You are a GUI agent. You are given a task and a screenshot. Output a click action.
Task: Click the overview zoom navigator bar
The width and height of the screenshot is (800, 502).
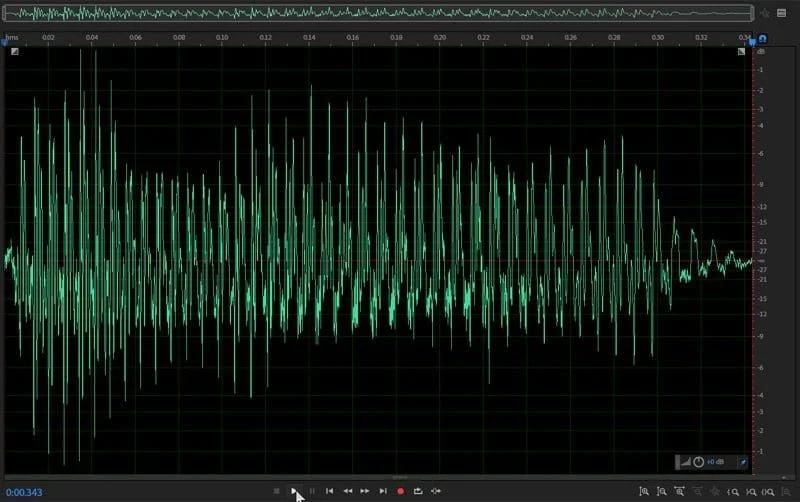pos(378,13)
